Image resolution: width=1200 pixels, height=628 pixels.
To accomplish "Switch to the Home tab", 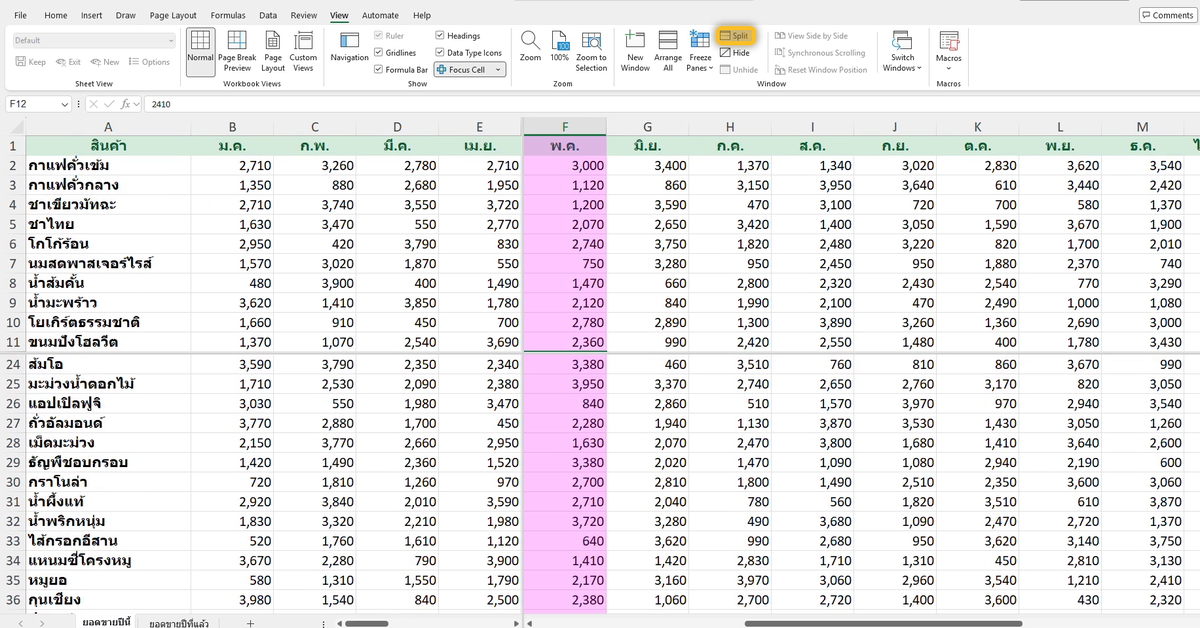I will (x=56, y=15).
